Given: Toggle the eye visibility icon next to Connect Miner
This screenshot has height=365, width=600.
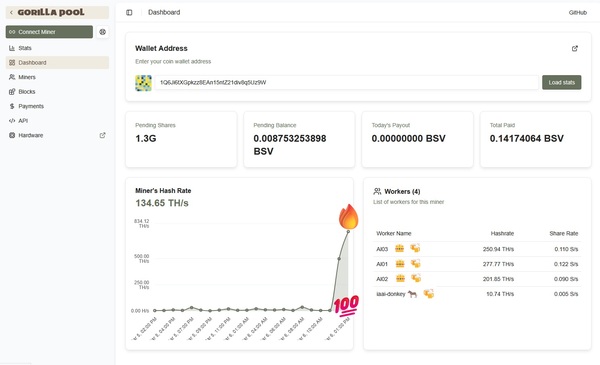Looking at the screenshot, I should coord(103,32).
